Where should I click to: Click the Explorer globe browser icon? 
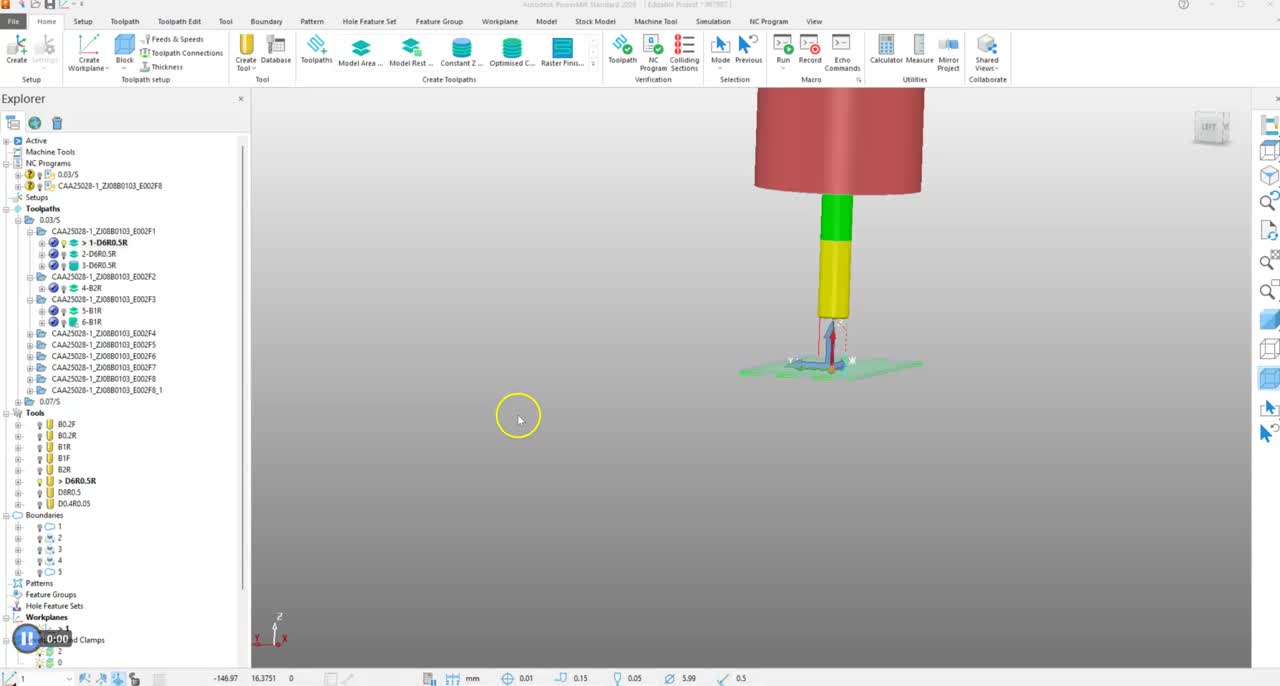click(34, 123)
